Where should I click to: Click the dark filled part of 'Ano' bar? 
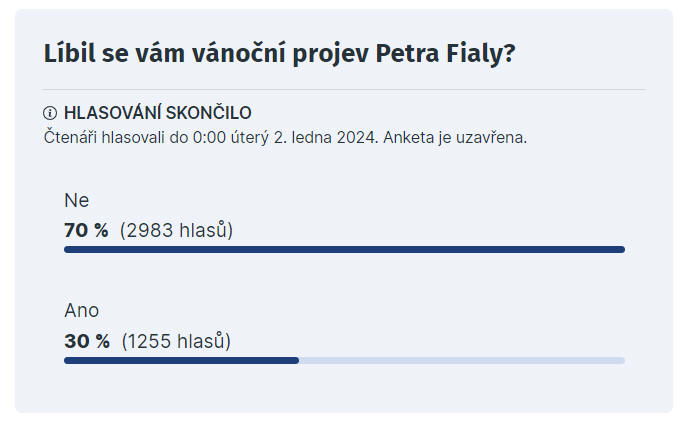[x=181, y=361]
